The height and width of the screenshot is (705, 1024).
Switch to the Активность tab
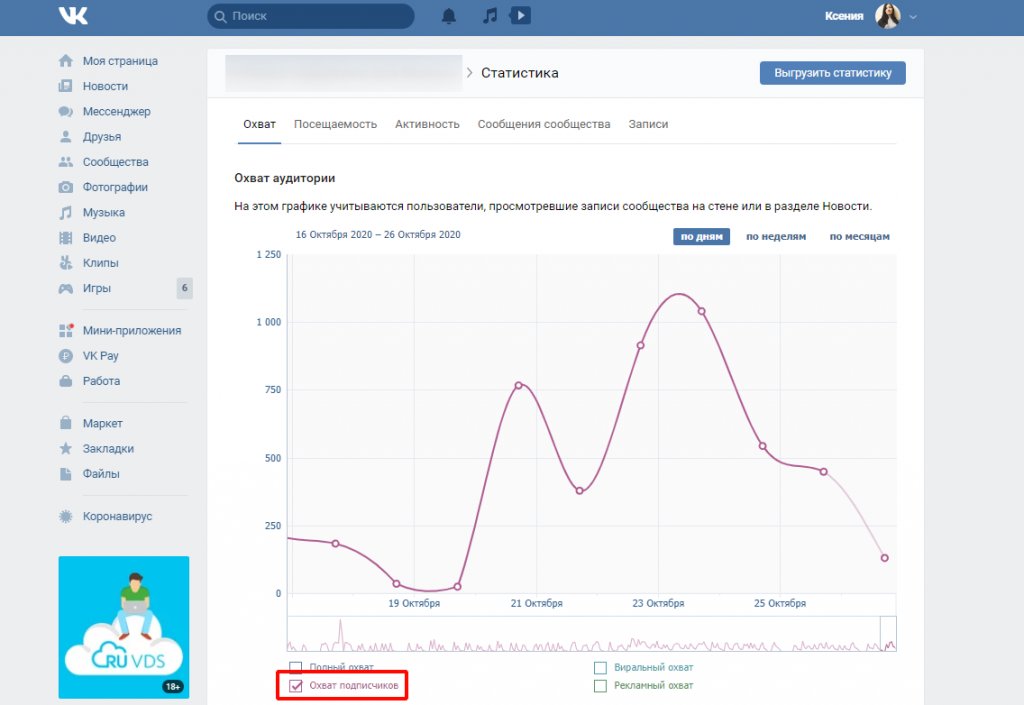click(427, 124)
